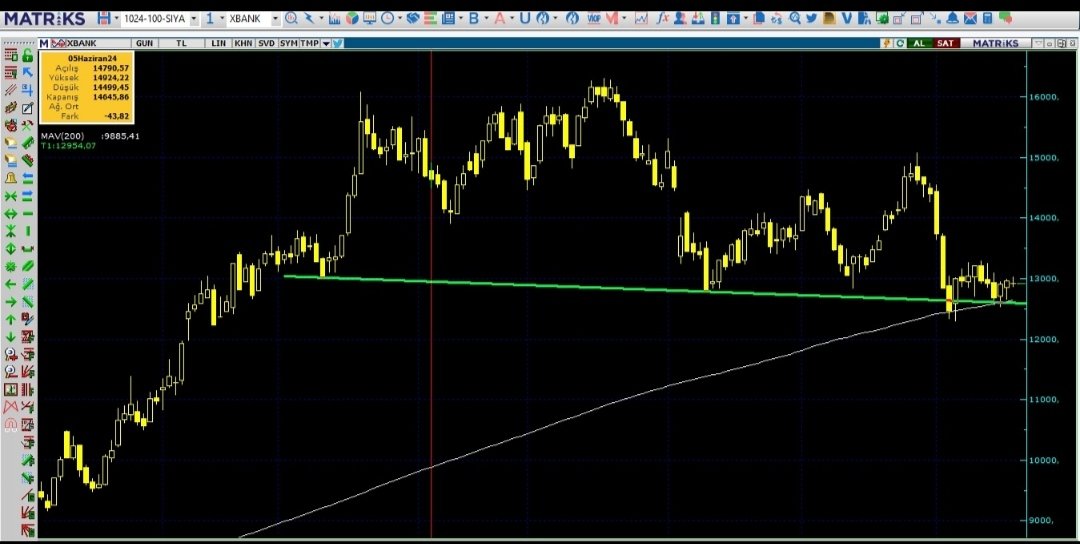The width and height of the screenshot is (1080, 544).
Task: Click the bar chart icon in toolbar
Action: coord(334,19)
